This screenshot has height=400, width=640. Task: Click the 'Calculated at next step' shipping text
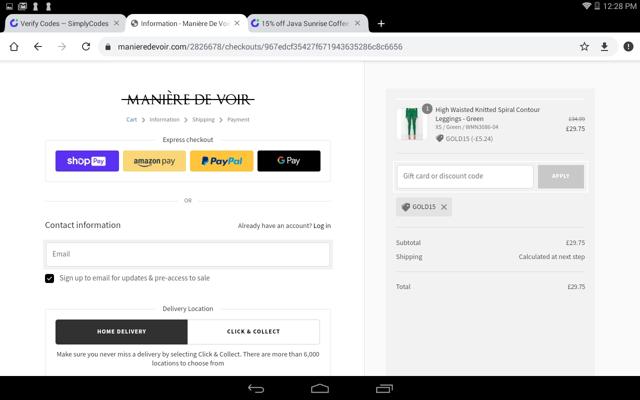[552, 257]
